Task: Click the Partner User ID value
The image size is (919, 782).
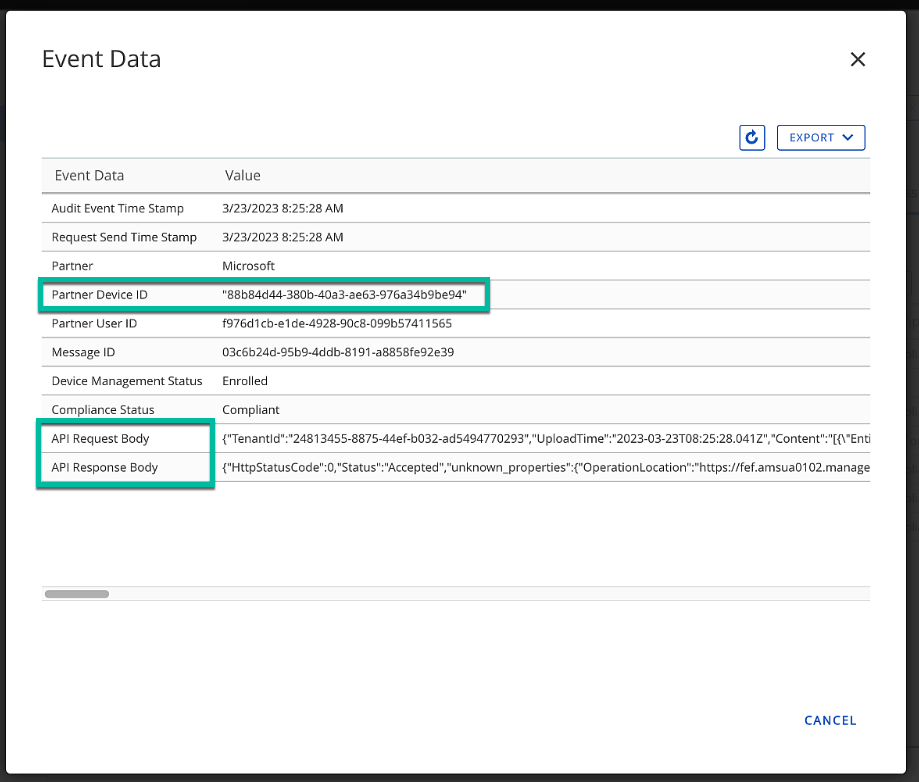Action: (x=337, y=324)
